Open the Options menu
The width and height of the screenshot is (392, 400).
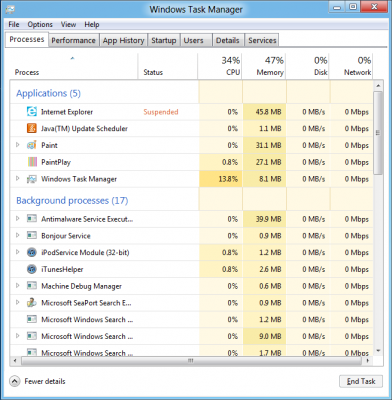pyautogui.click(x=40, y=24)
